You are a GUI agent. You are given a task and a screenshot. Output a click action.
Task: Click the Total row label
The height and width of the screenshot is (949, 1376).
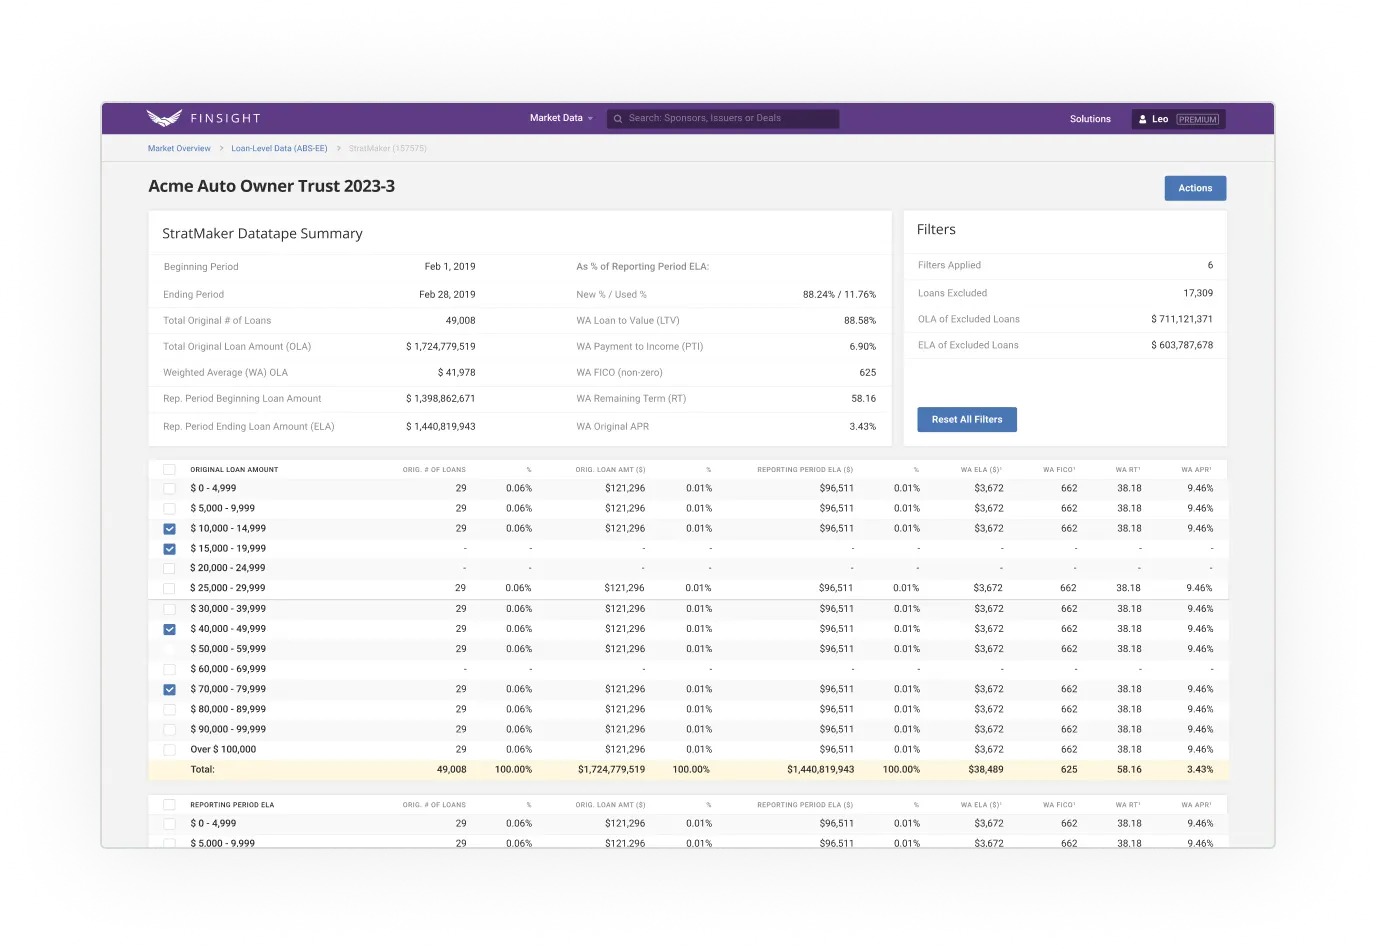(202, 769)
